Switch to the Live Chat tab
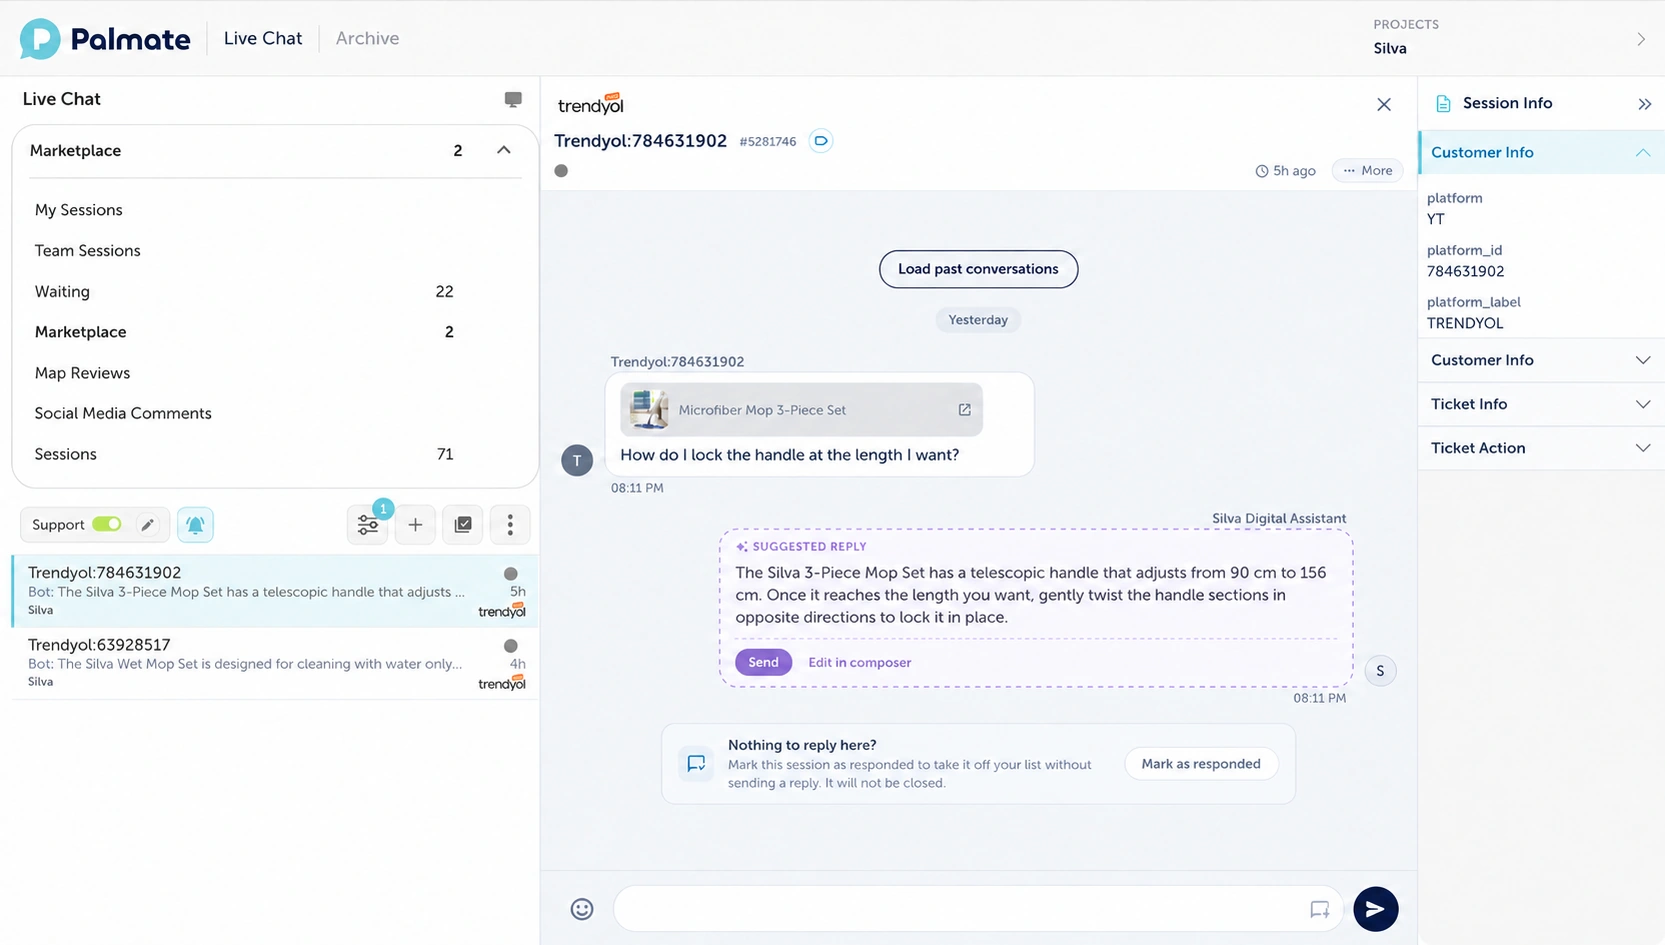This screenshot has width=1665, height=945. tap(263, 38)
